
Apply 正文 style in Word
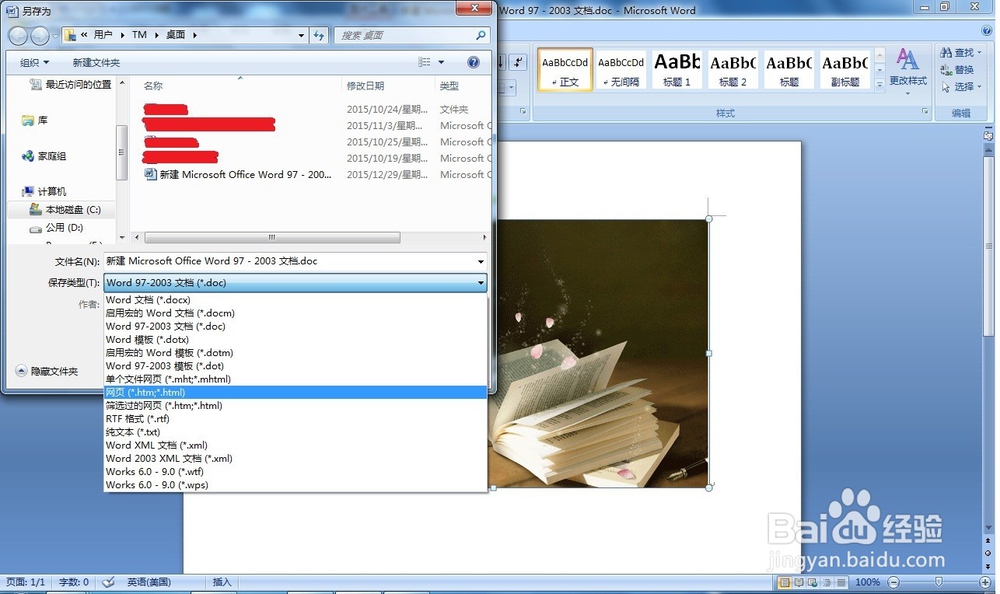[565, 70]
